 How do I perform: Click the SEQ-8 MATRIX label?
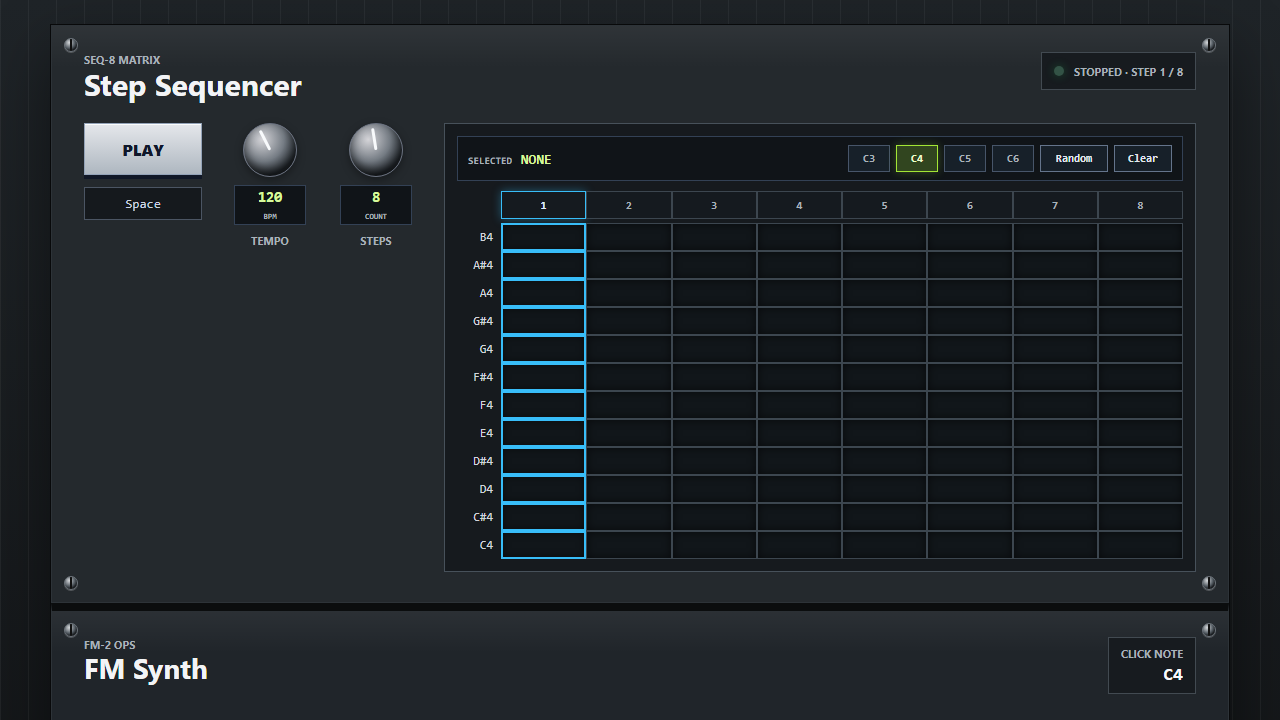122,60
